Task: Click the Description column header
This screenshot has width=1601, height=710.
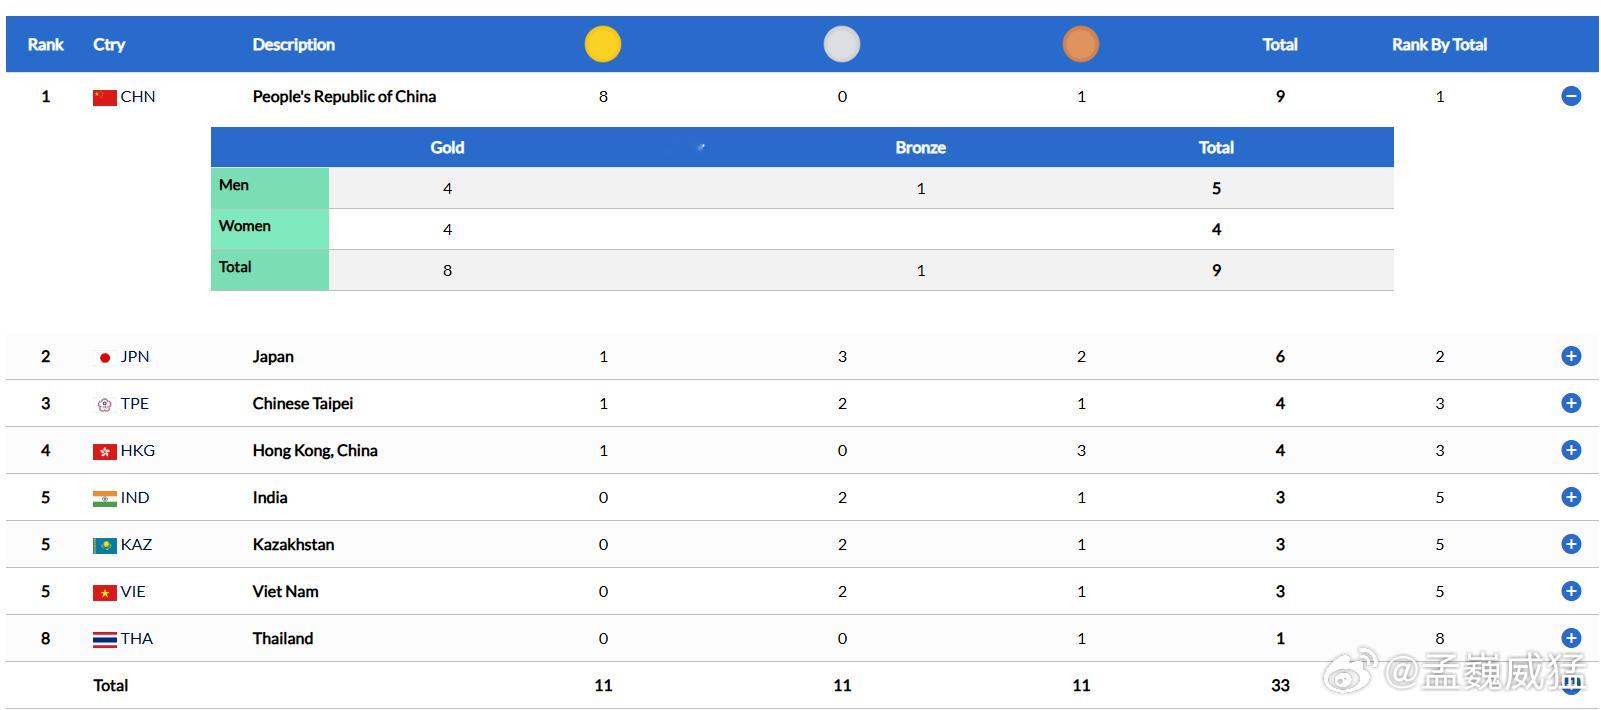Action: [x=294, y=44]
